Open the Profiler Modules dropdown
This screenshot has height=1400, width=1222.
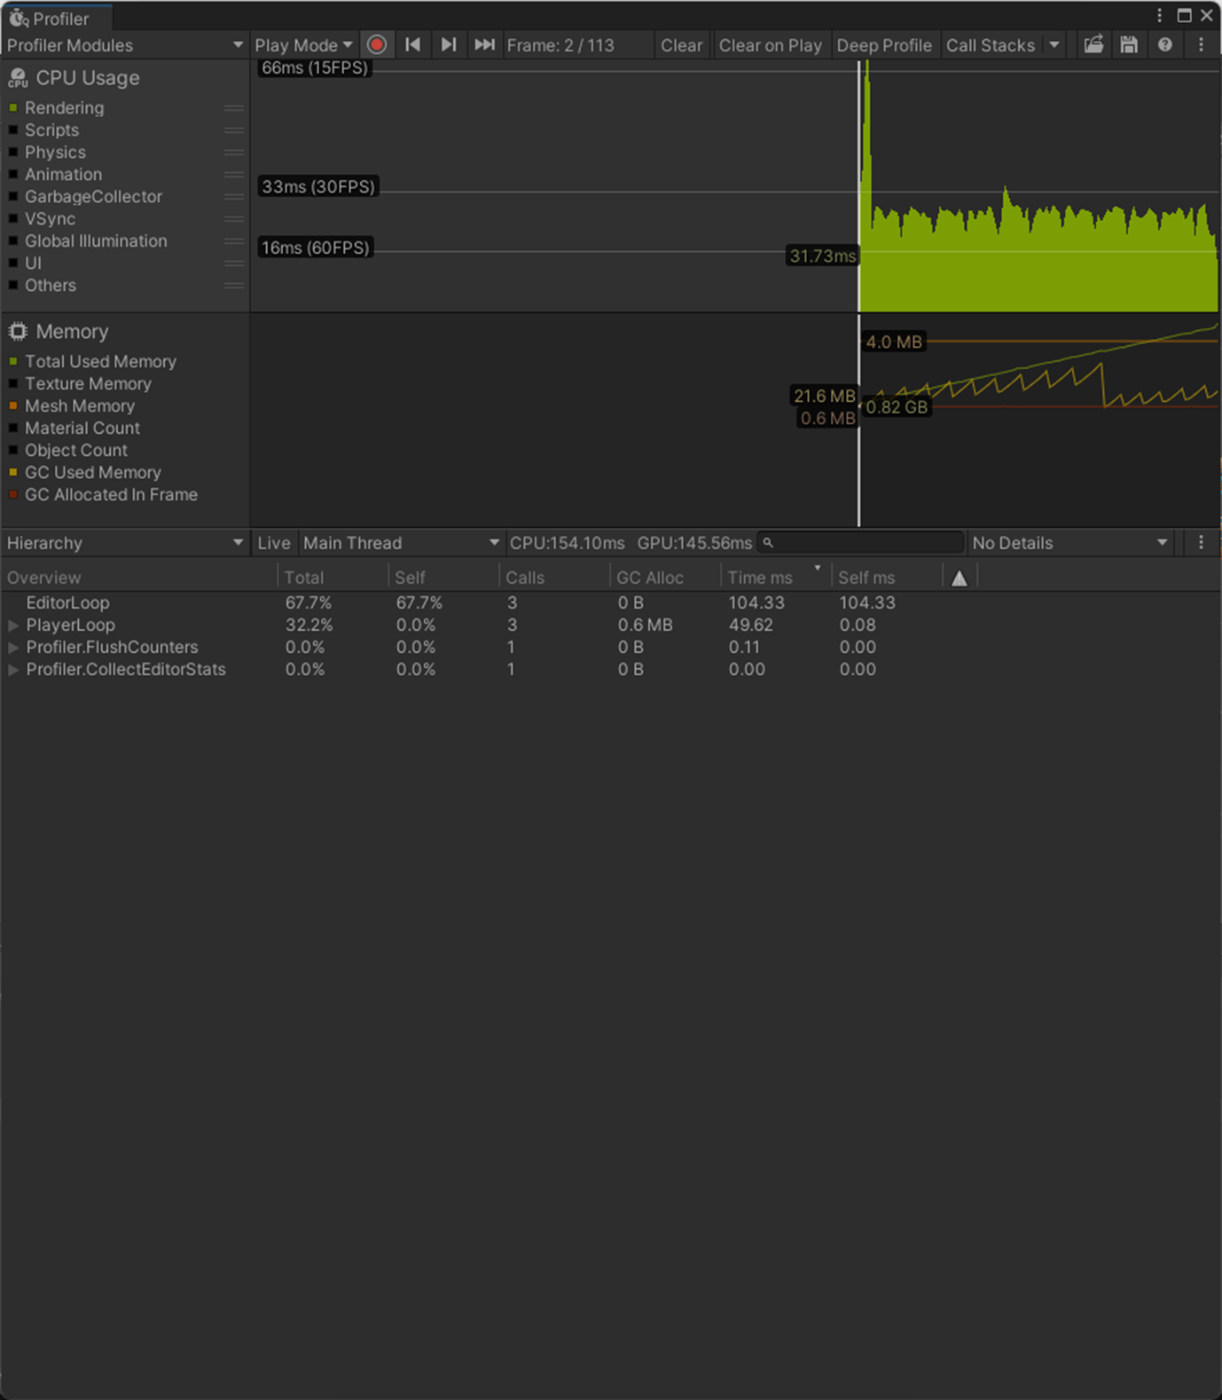tap(124, 45)
